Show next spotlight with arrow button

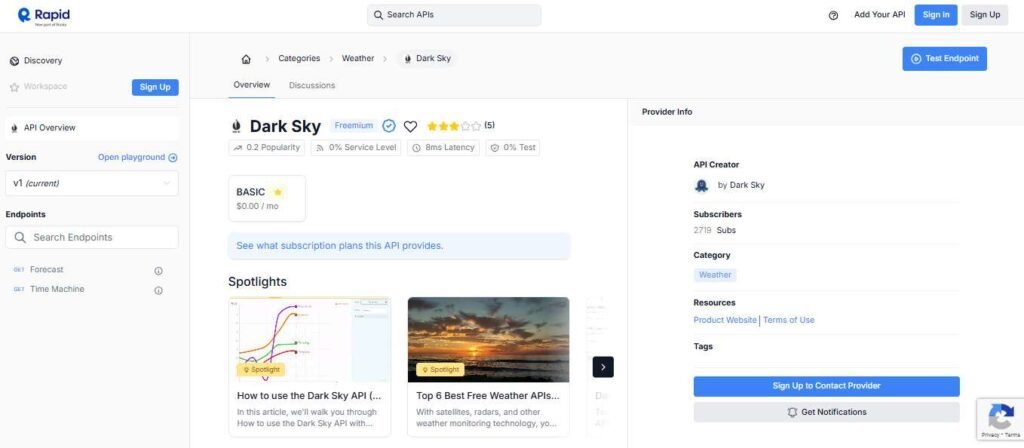[603, 367]
